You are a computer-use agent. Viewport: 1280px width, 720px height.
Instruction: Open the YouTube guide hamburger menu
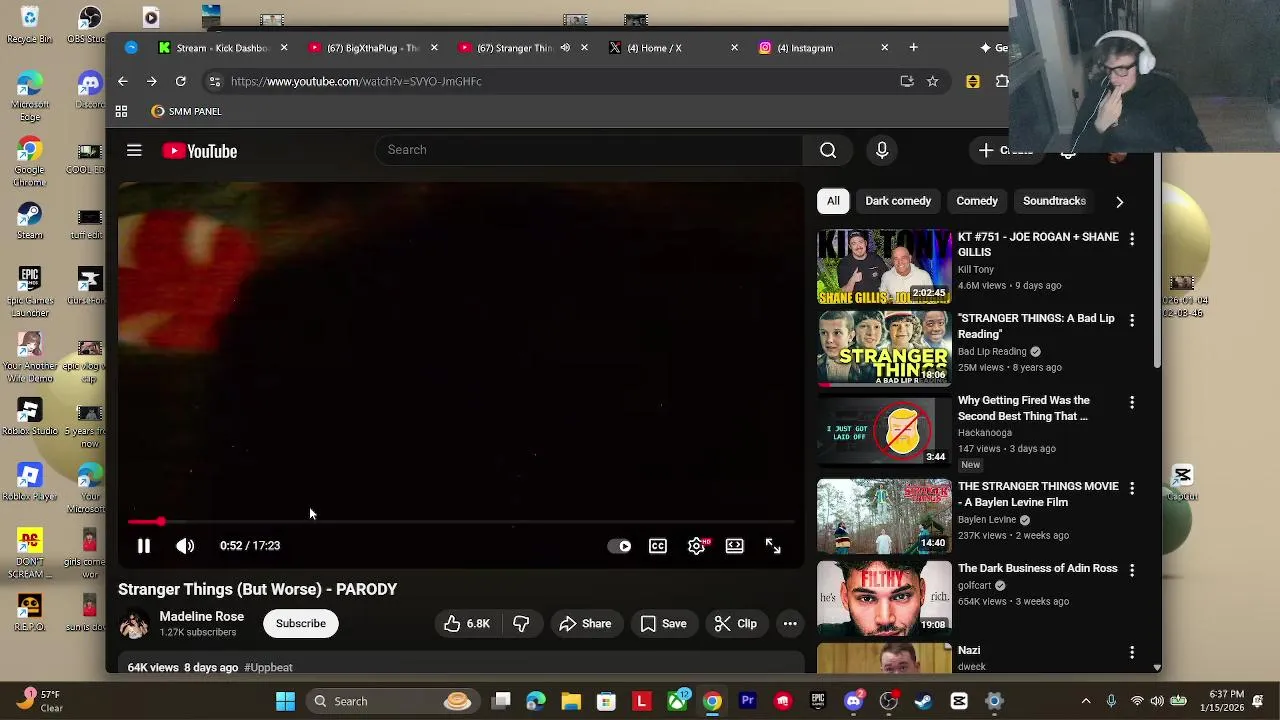pyautogui.click(x=134, y=151)
